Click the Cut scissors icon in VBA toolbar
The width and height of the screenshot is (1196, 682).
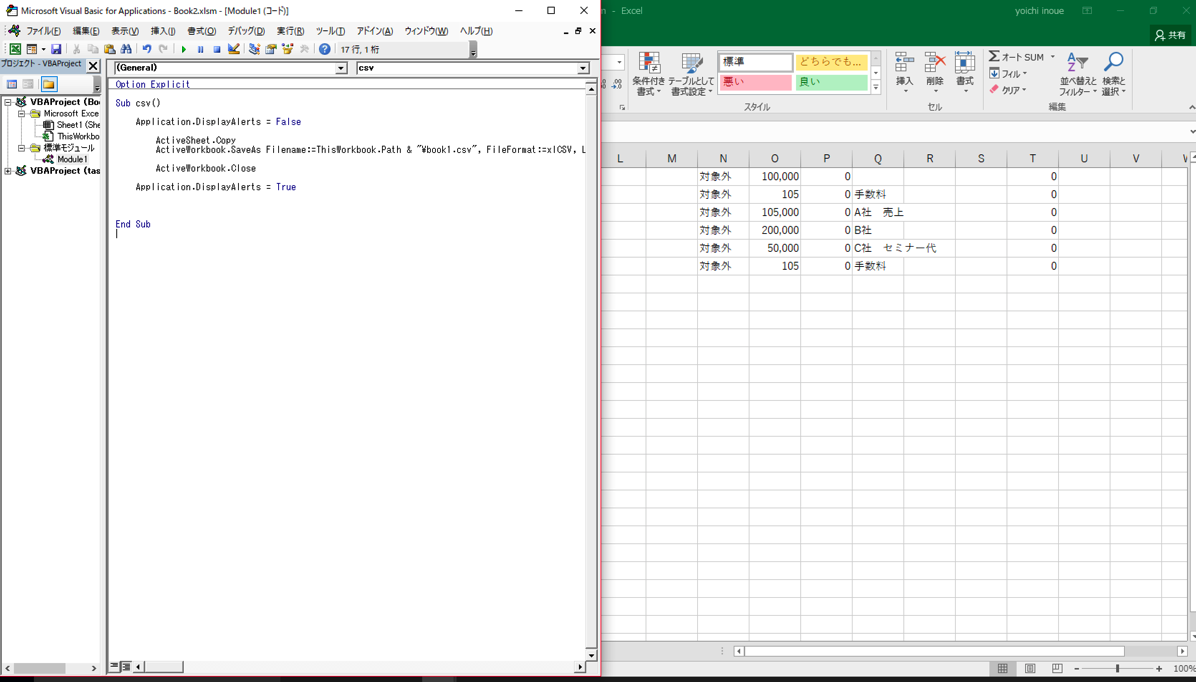tap(77, 49)
